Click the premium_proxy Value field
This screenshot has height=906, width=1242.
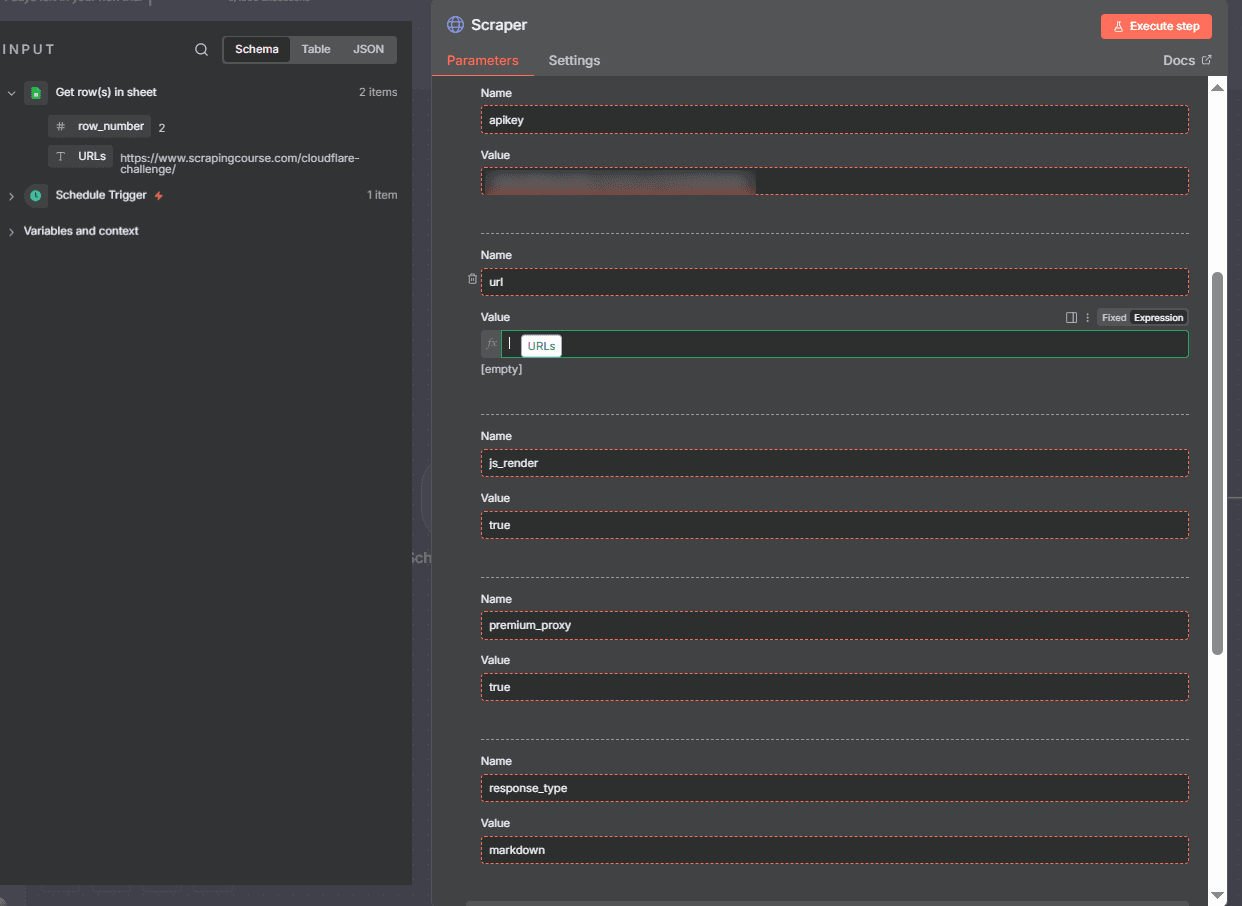[835, 687]
